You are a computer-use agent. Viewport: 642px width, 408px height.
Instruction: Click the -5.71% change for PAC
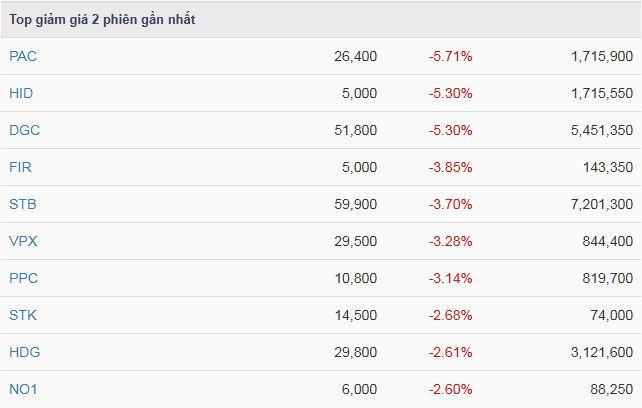pyautogui.click(x=450, y=56)
